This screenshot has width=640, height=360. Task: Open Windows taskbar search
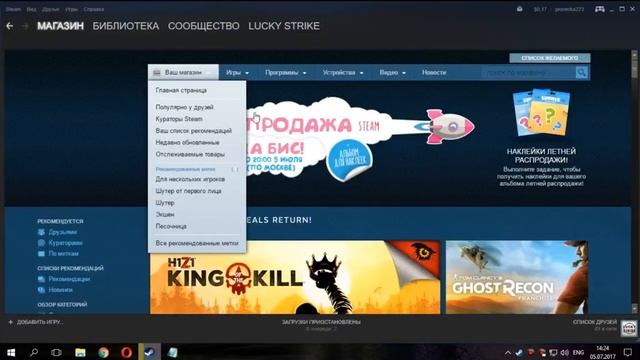(x=34, y=352)
